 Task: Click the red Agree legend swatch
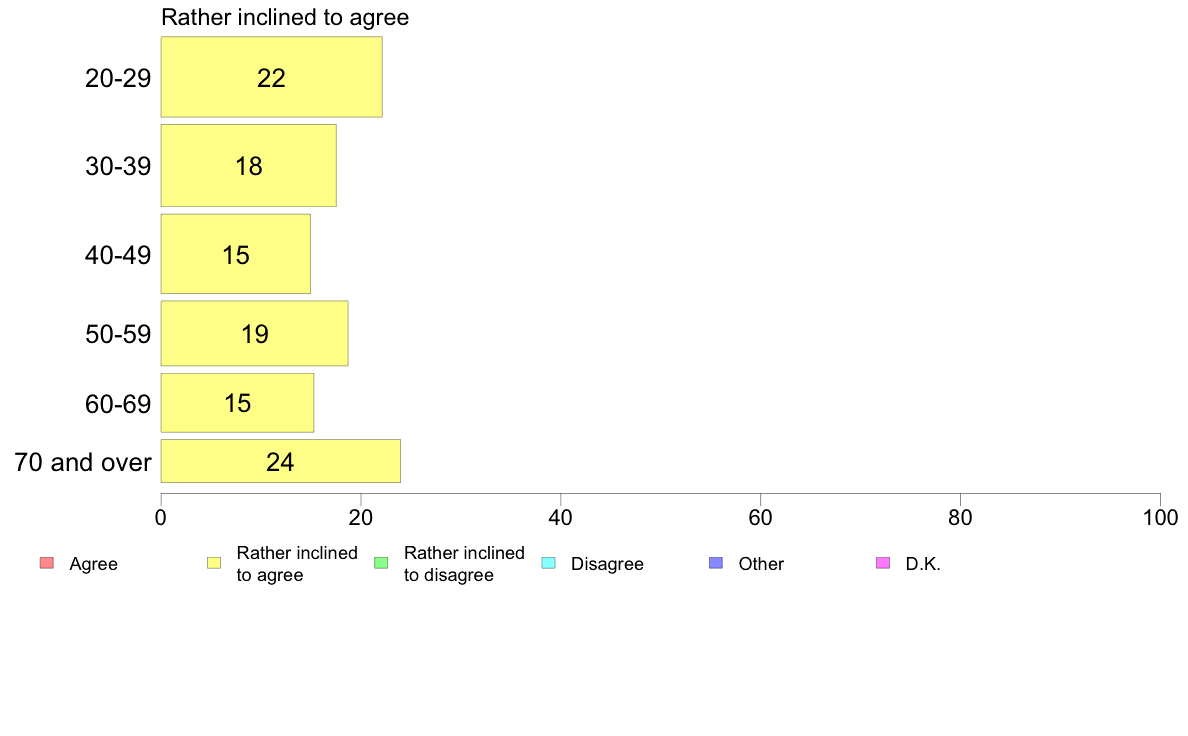coord(47,563)
